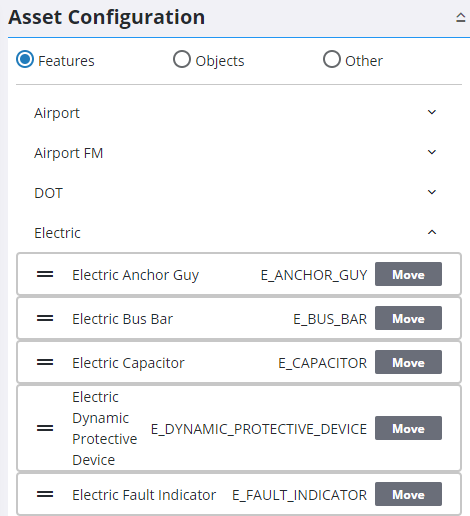The width and height of the screenshot is (470, 516).
Task: Move the E_DYNAMIC_PROTECTIVE_DEVICE asset
Action: 408,428
